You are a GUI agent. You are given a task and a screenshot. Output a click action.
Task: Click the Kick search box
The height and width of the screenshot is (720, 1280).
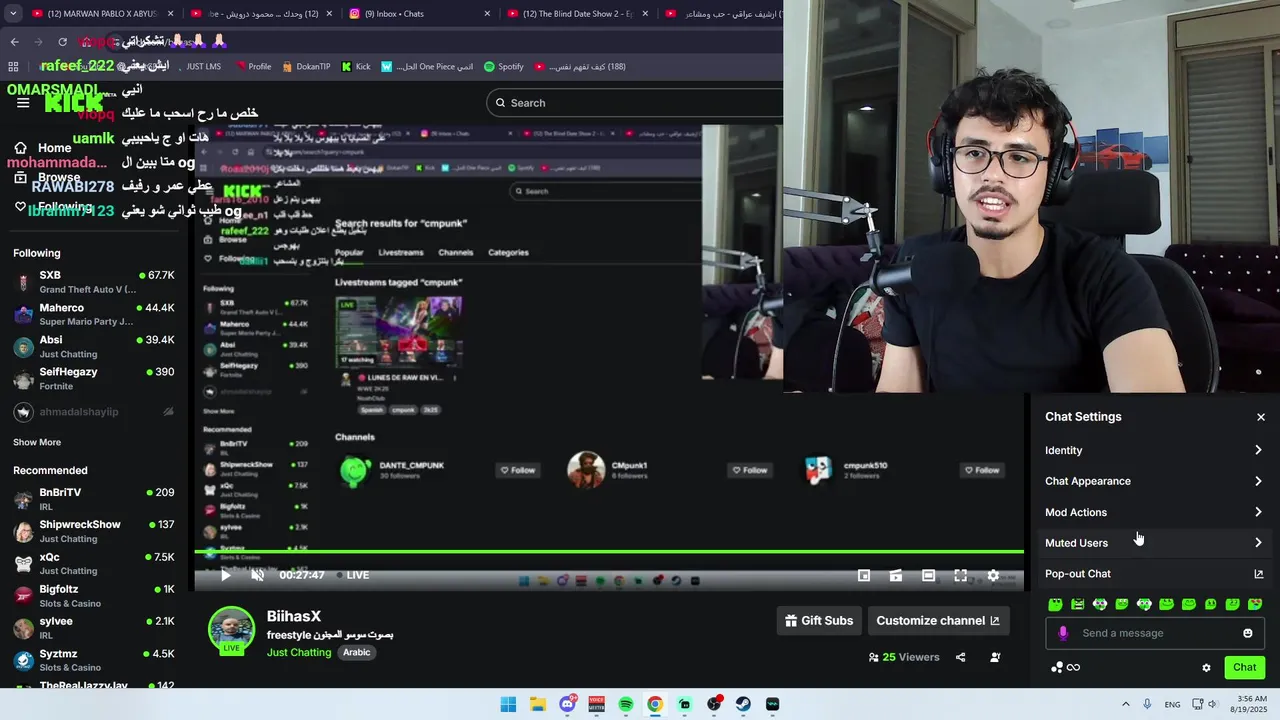[634, 103]
